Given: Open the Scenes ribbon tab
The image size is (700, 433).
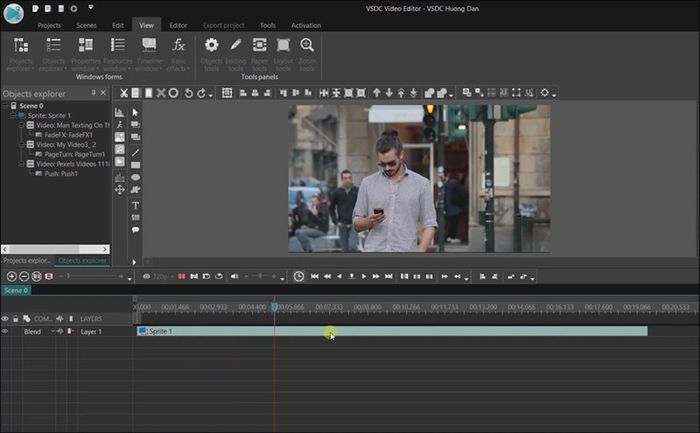Looking at the screenshot, I should click(87, 25).
